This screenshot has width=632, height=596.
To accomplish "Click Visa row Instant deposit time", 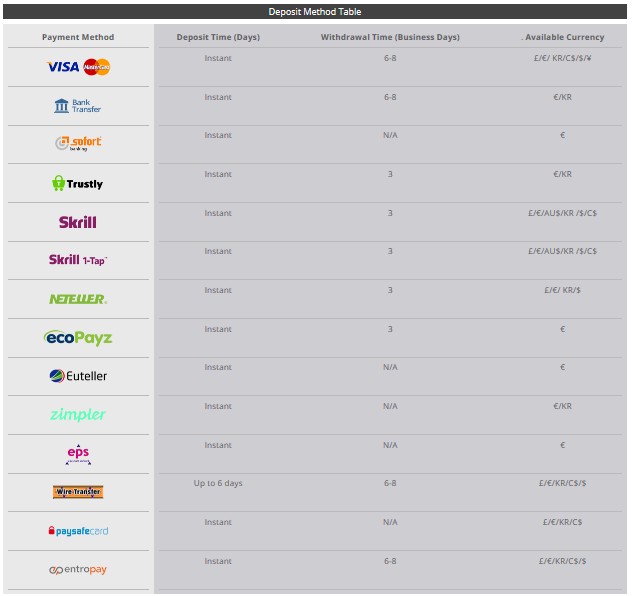I will click(x=218, y=58).
